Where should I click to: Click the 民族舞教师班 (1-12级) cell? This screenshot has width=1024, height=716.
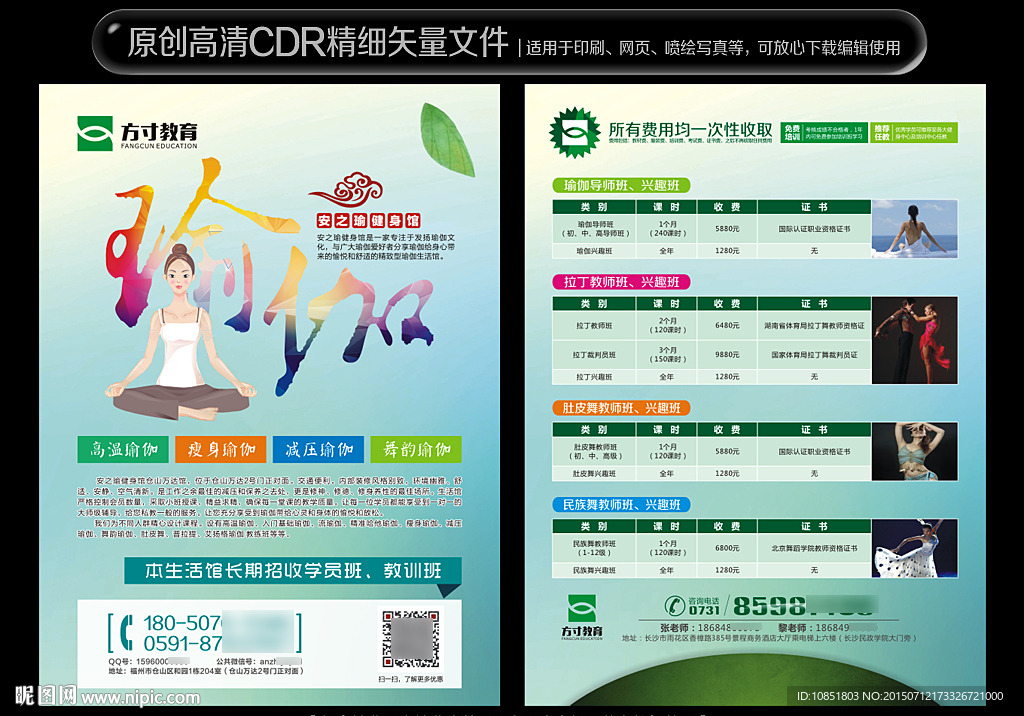pos(594,548)
